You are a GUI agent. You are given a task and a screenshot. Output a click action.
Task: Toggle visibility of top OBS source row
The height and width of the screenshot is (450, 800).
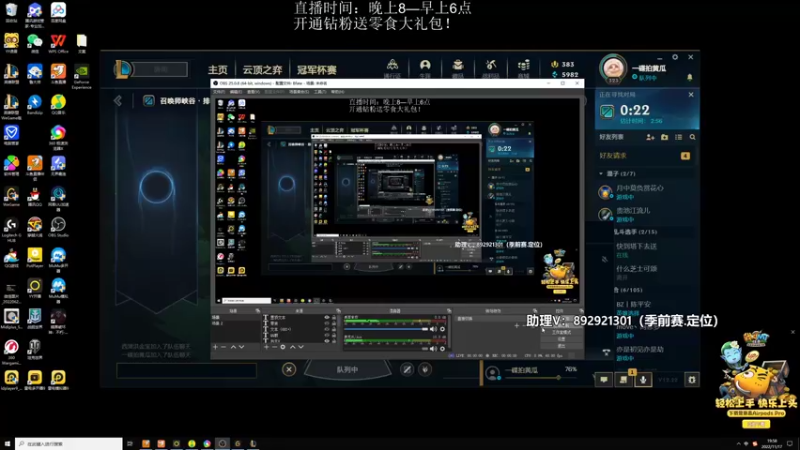(327, 317)
